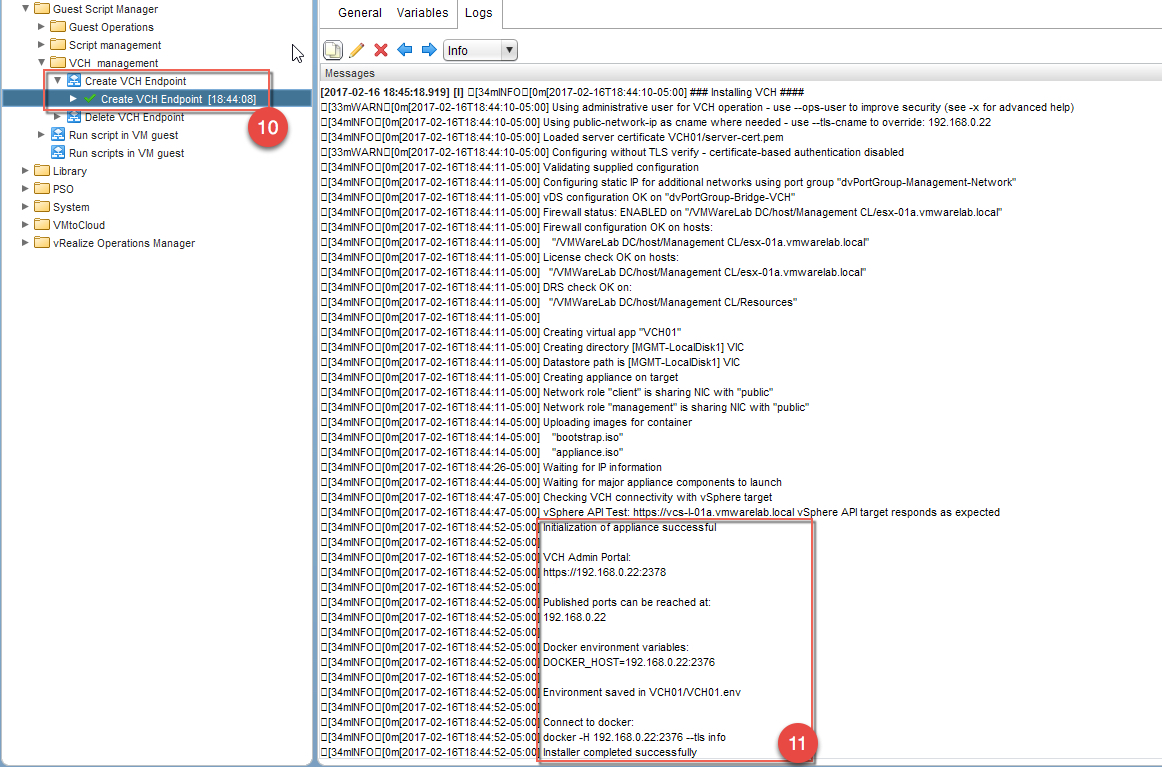The height and width of the screenshot is (767, 1162).
Task: Click the blue forward arrow in Logs toolbar
Action: [x=427, y=49]
